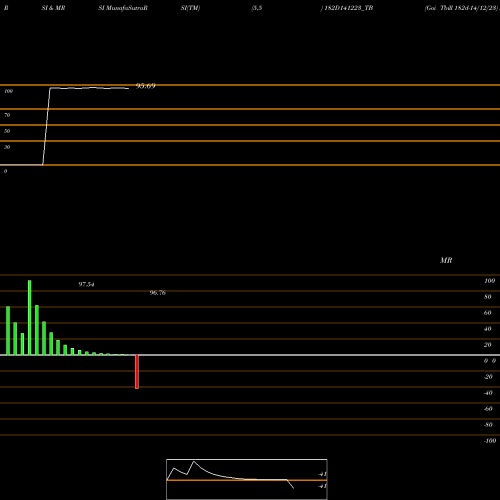Click the 95.69 RSI value label
This screenshot has width=500, height=500.
tap(146, 86)
